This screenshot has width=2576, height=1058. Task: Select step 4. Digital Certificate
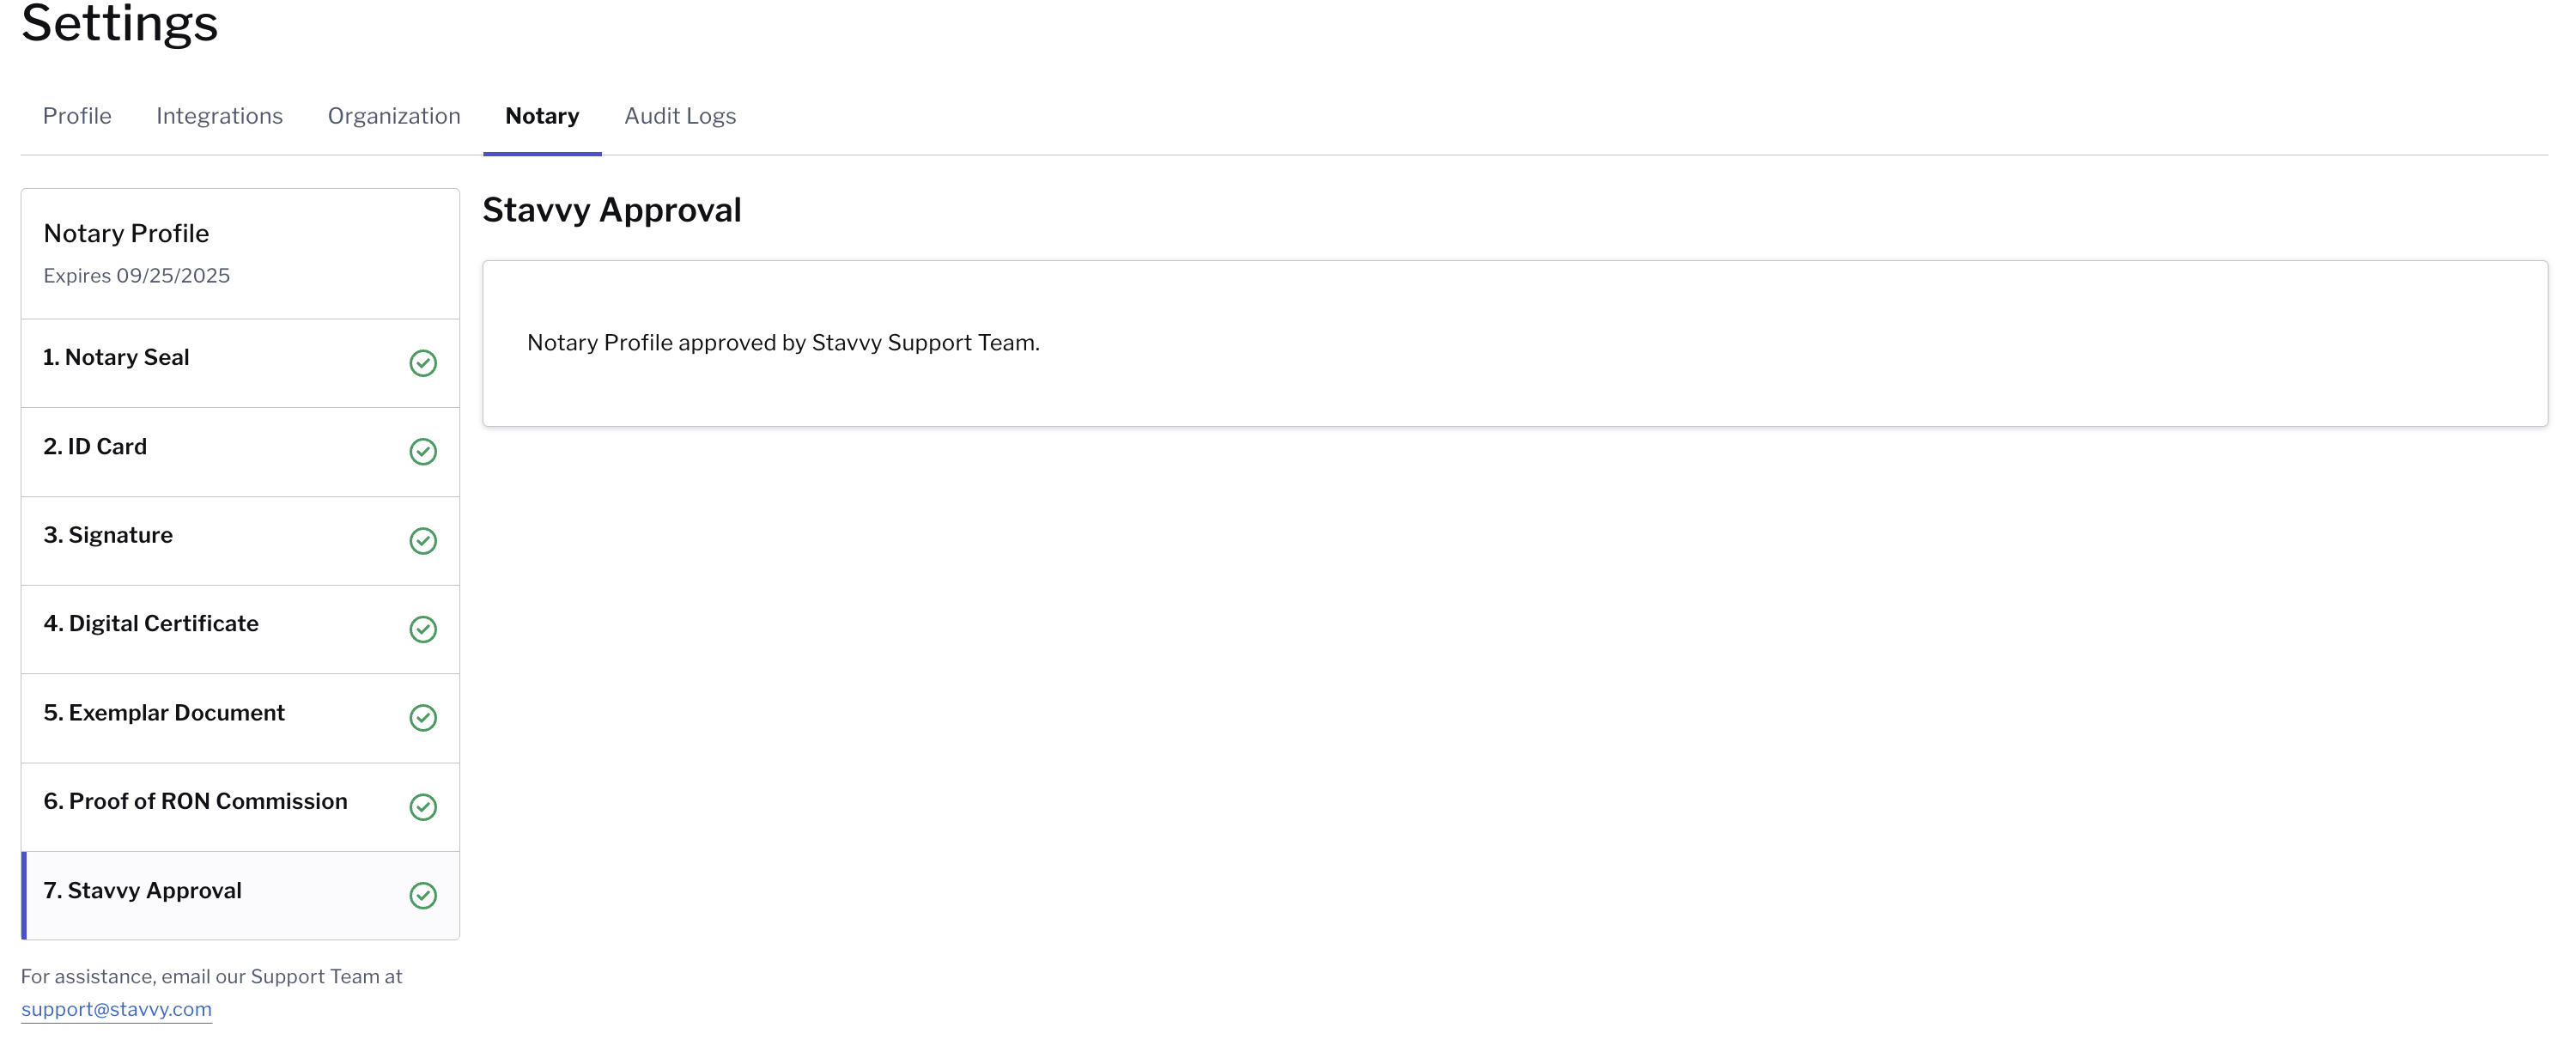point(240,629)
